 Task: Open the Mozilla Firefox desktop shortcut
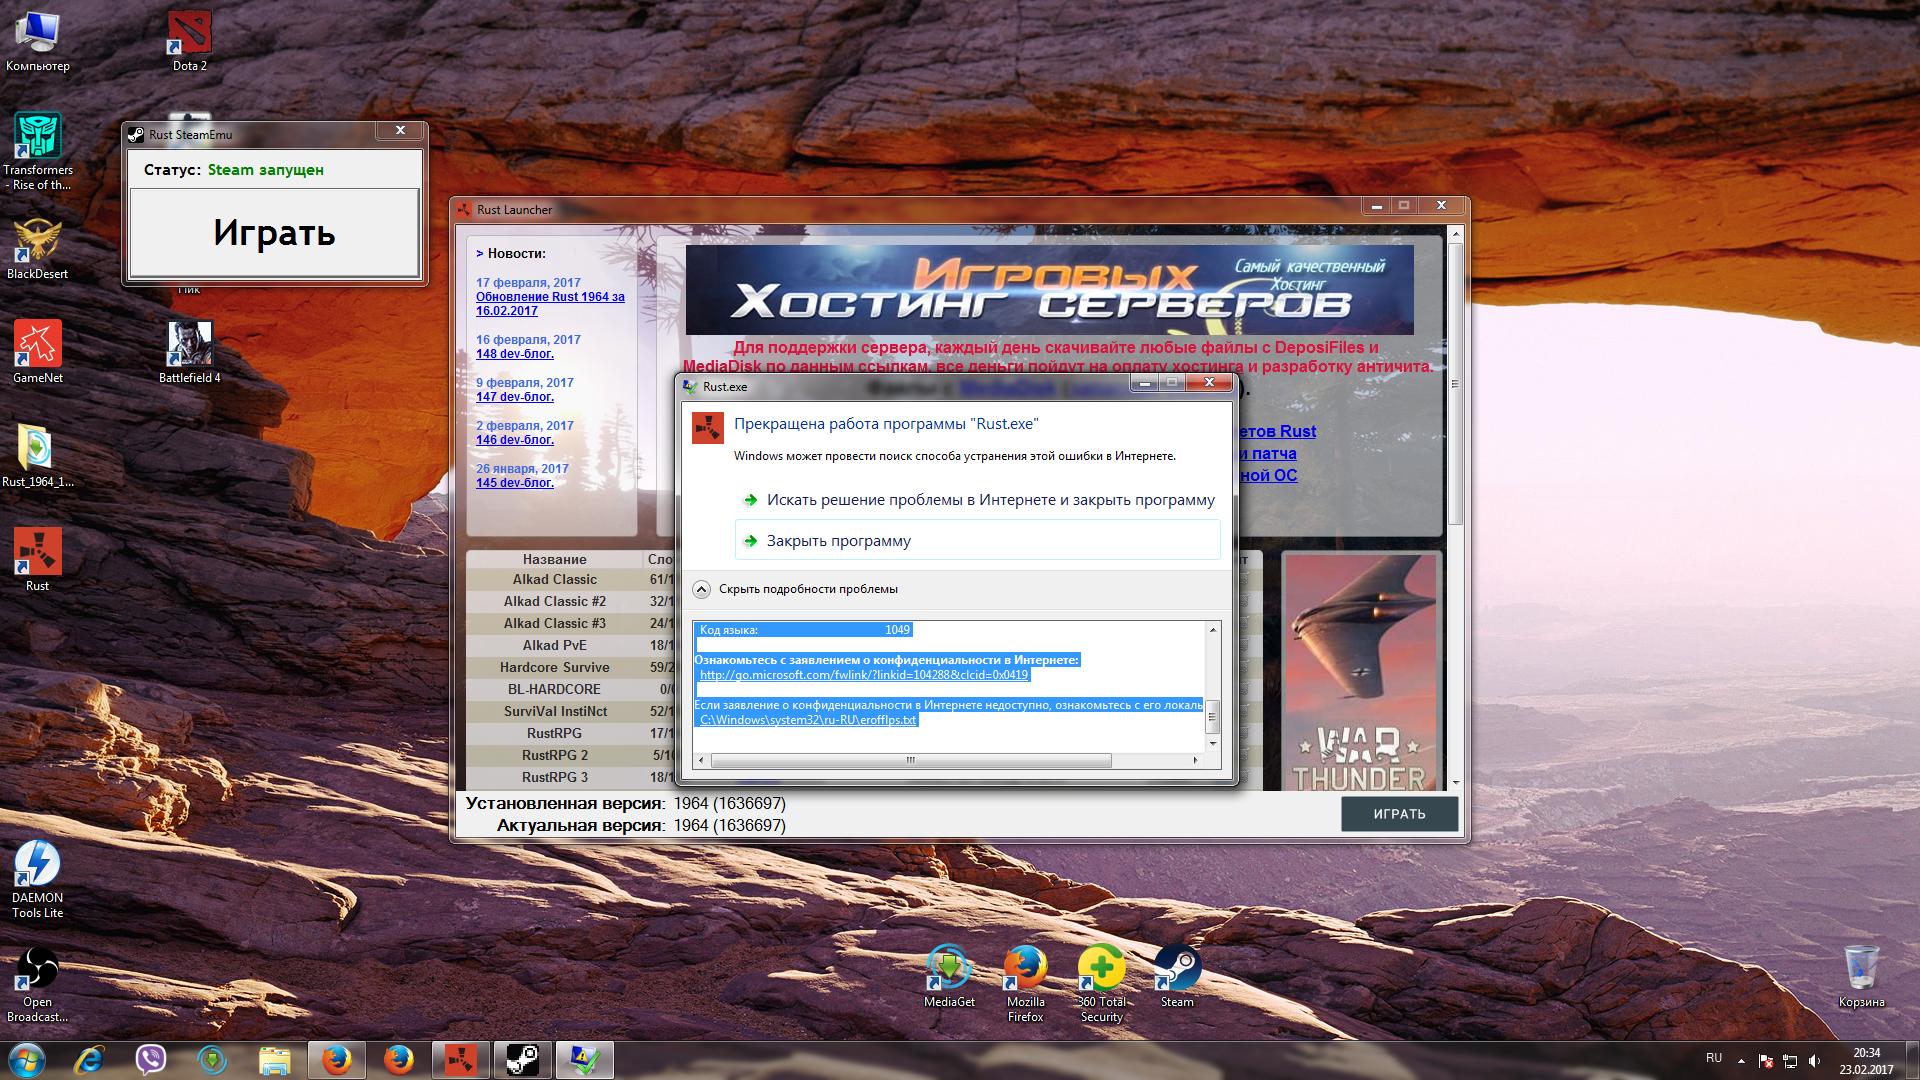click(x=1025, y=984)
